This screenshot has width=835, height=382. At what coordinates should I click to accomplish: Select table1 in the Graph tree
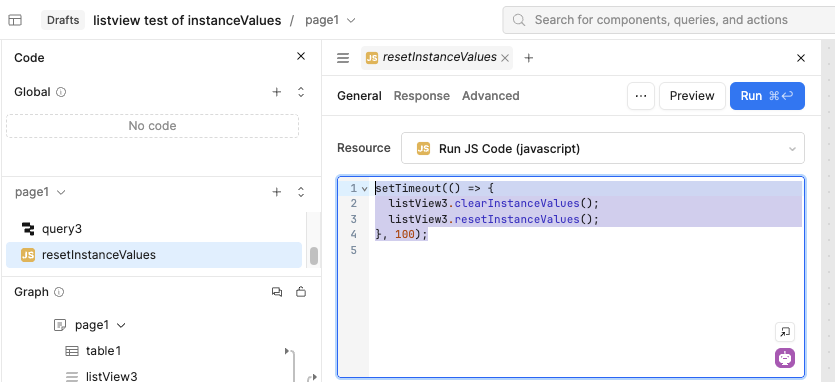[103, 351]
